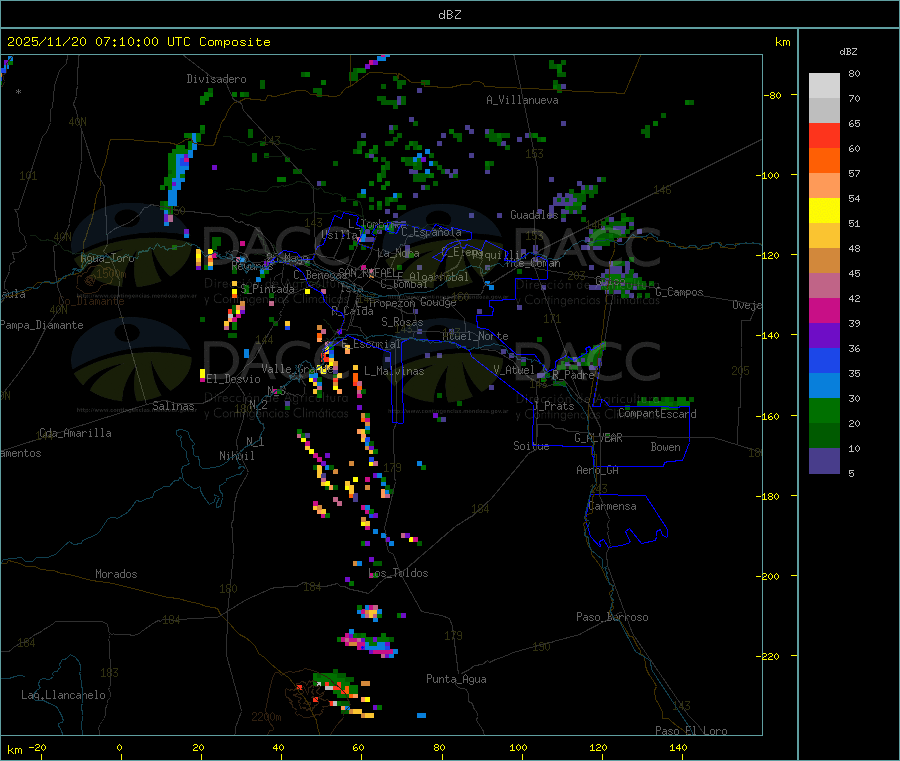Click the Divisadero map label

pos(216,79)
